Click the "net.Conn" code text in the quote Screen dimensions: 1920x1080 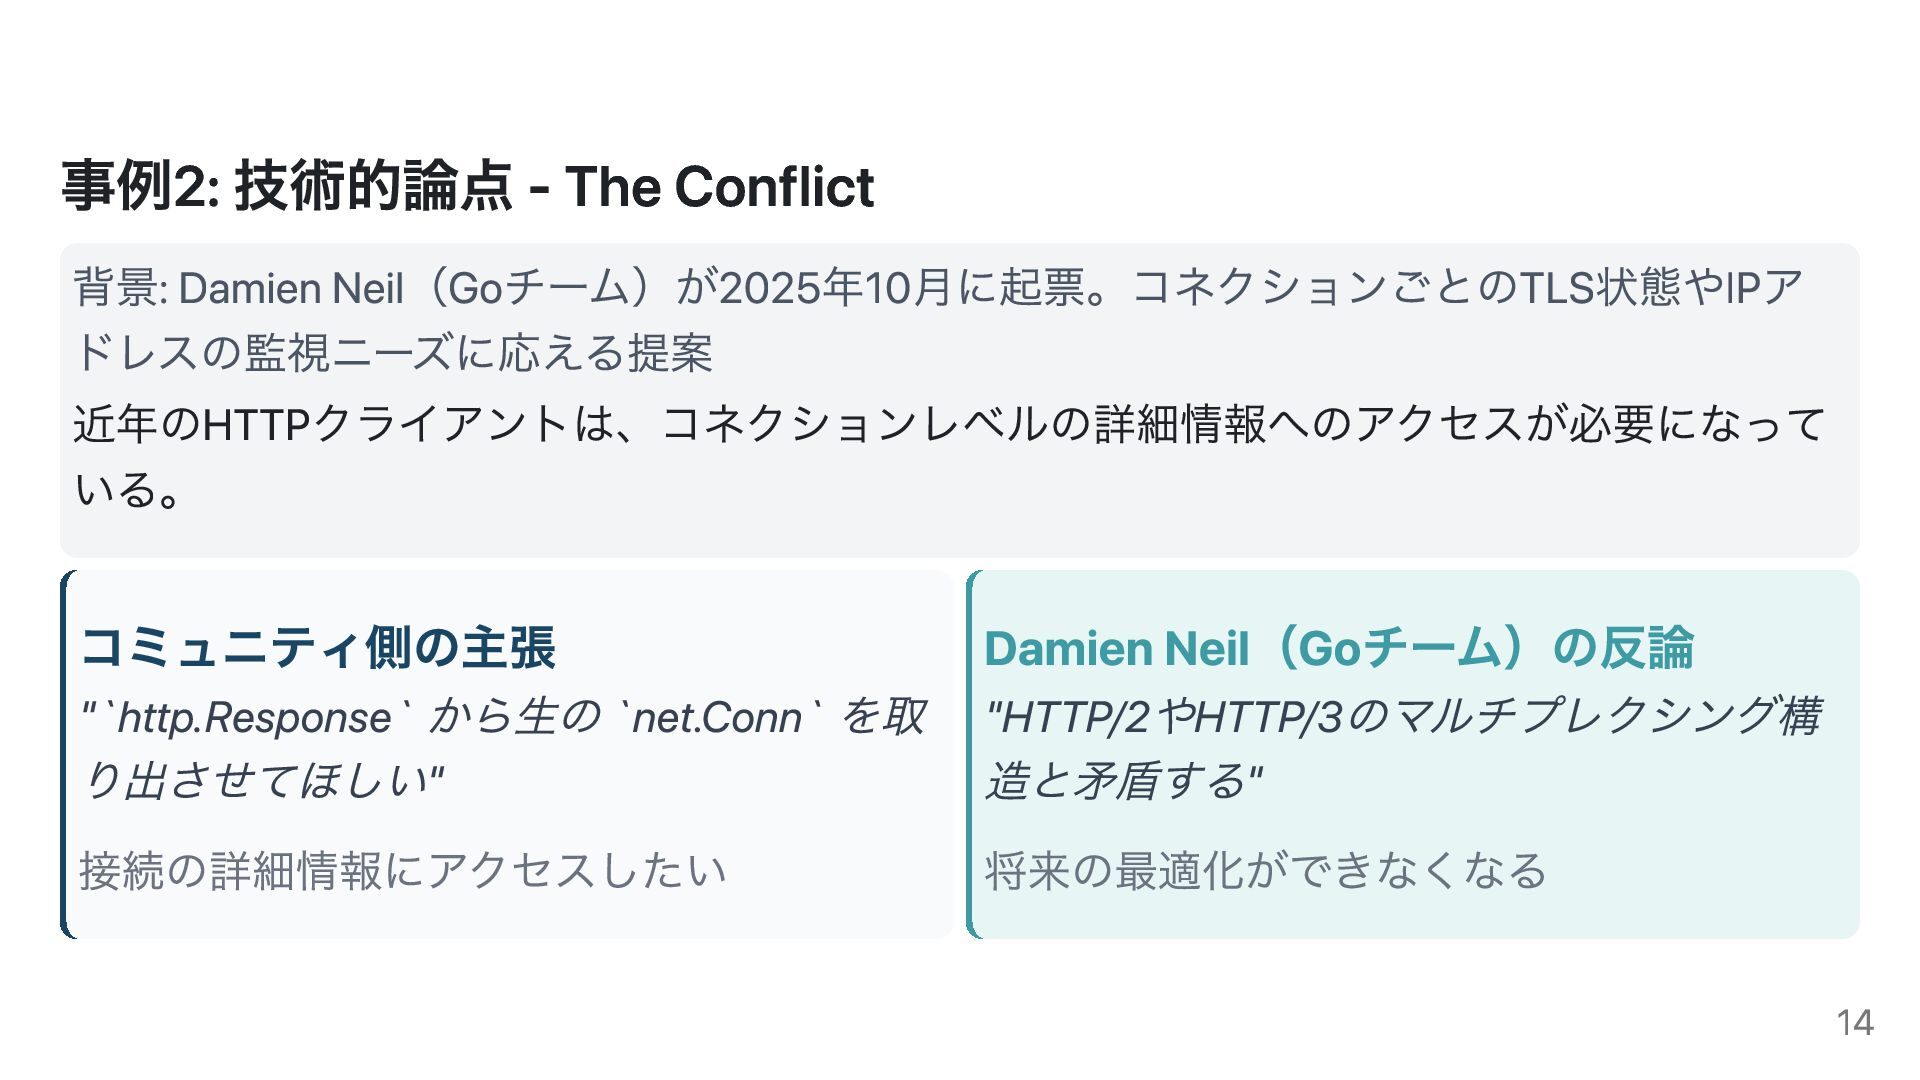(717, 718)
